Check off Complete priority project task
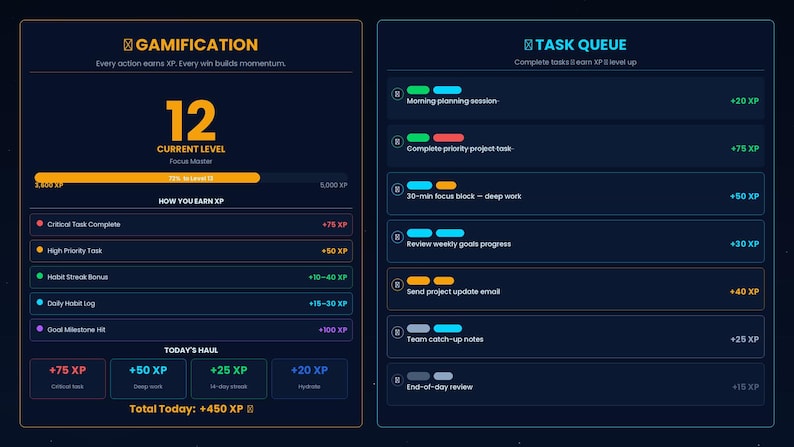Image resolution: width=794 pixels, height=447 pixels. [x=398, y=141]
